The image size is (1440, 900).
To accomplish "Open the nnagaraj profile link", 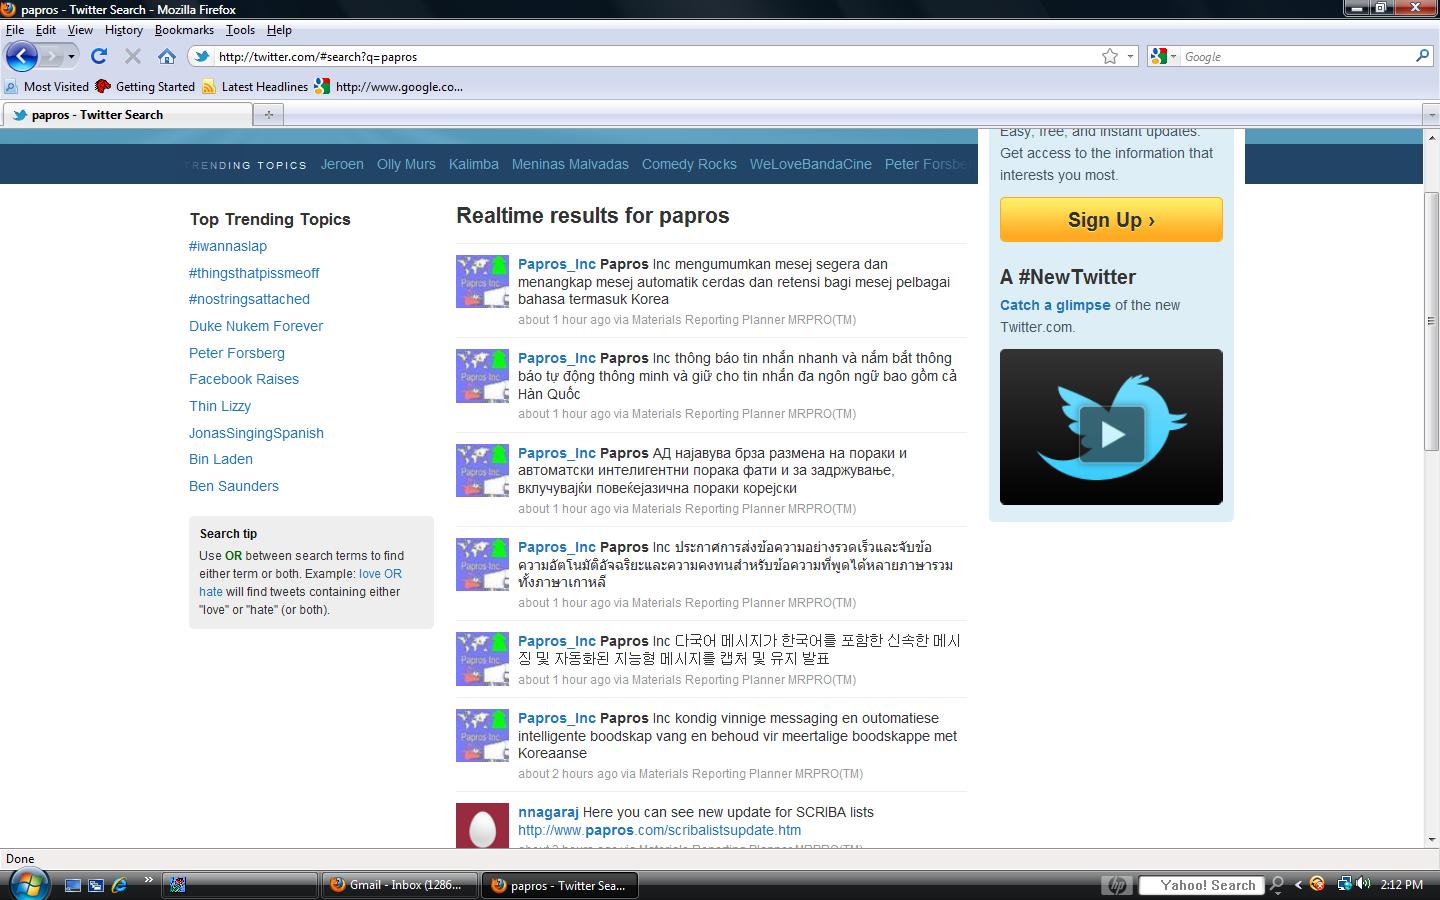I will pyautogui.click(x=548, y=812).
